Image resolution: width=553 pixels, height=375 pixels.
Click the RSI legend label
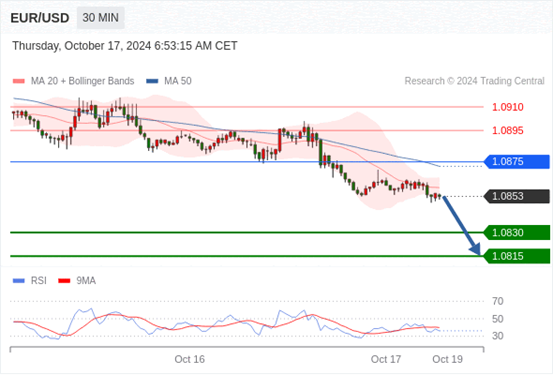click(38, 281)
